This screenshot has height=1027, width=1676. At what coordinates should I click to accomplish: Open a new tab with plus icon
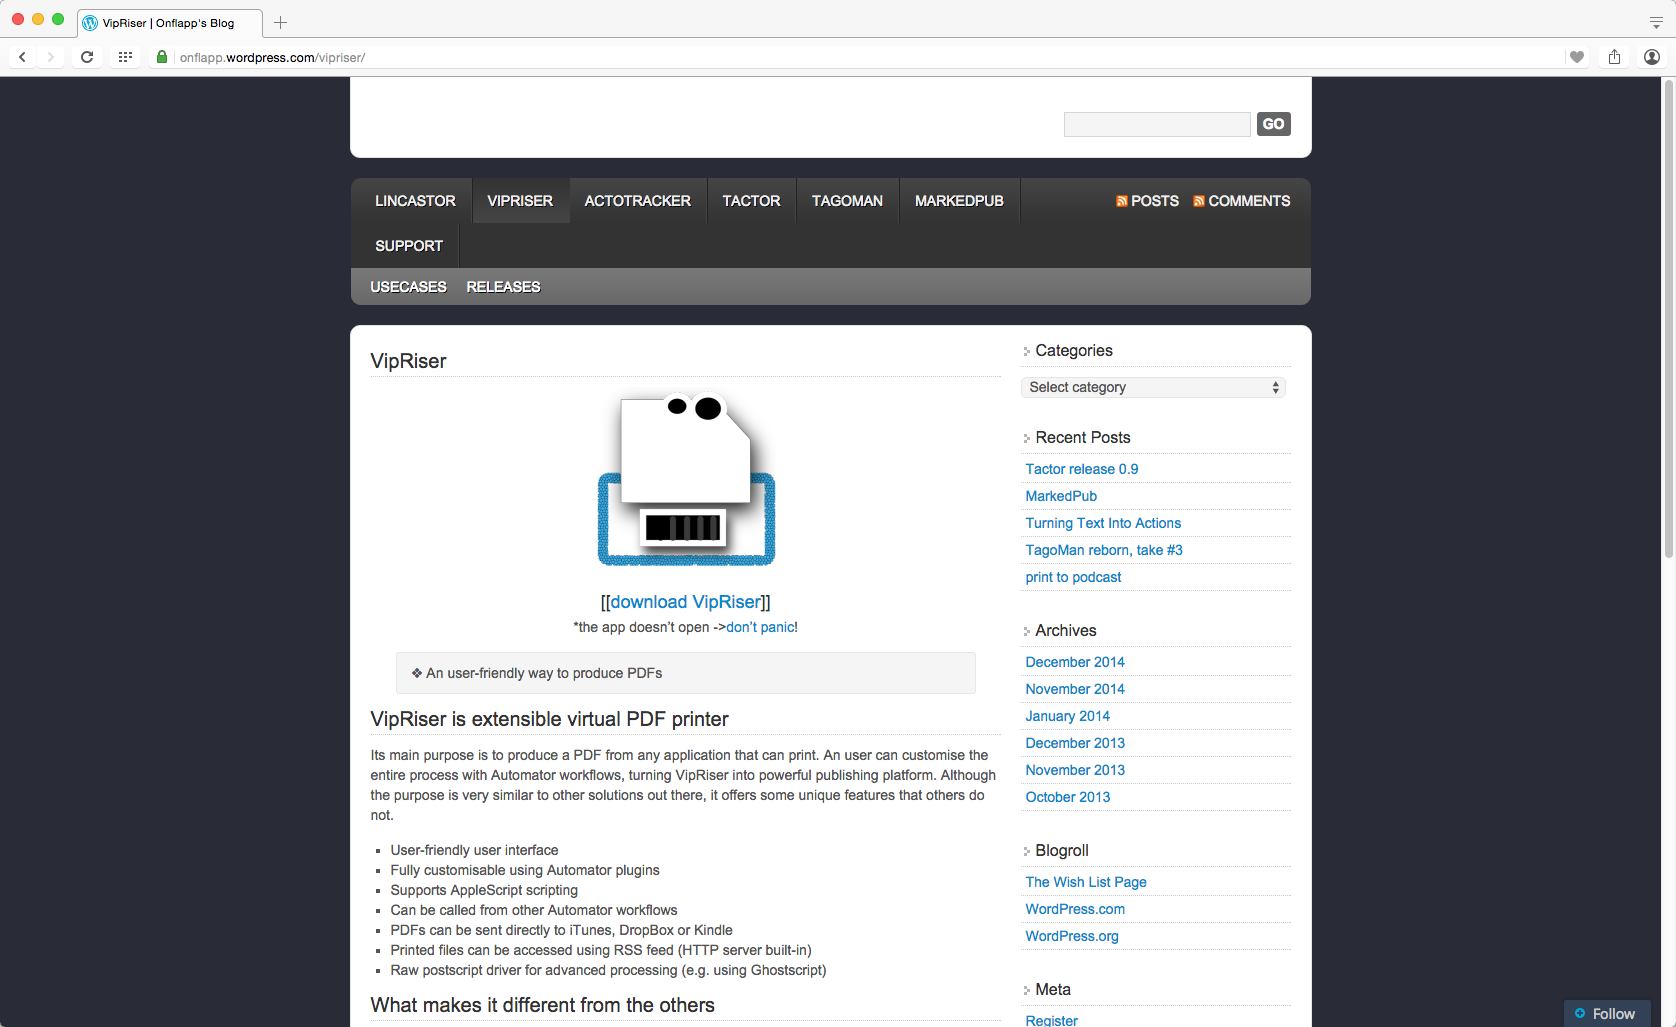coord(281,22)
